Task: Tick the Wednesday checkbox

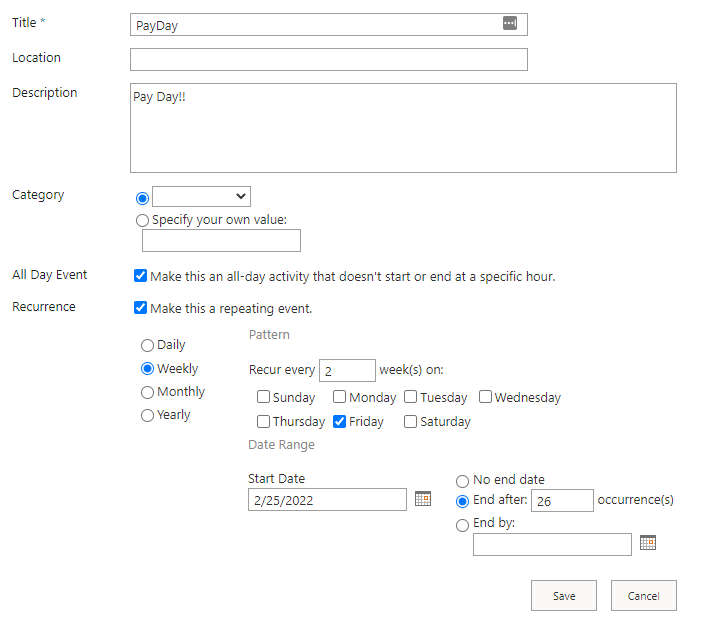Action: (485, 397)
